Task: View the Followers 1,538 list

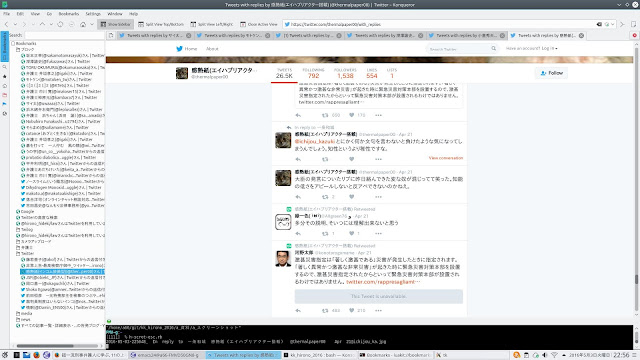Action: click(345, 73)
